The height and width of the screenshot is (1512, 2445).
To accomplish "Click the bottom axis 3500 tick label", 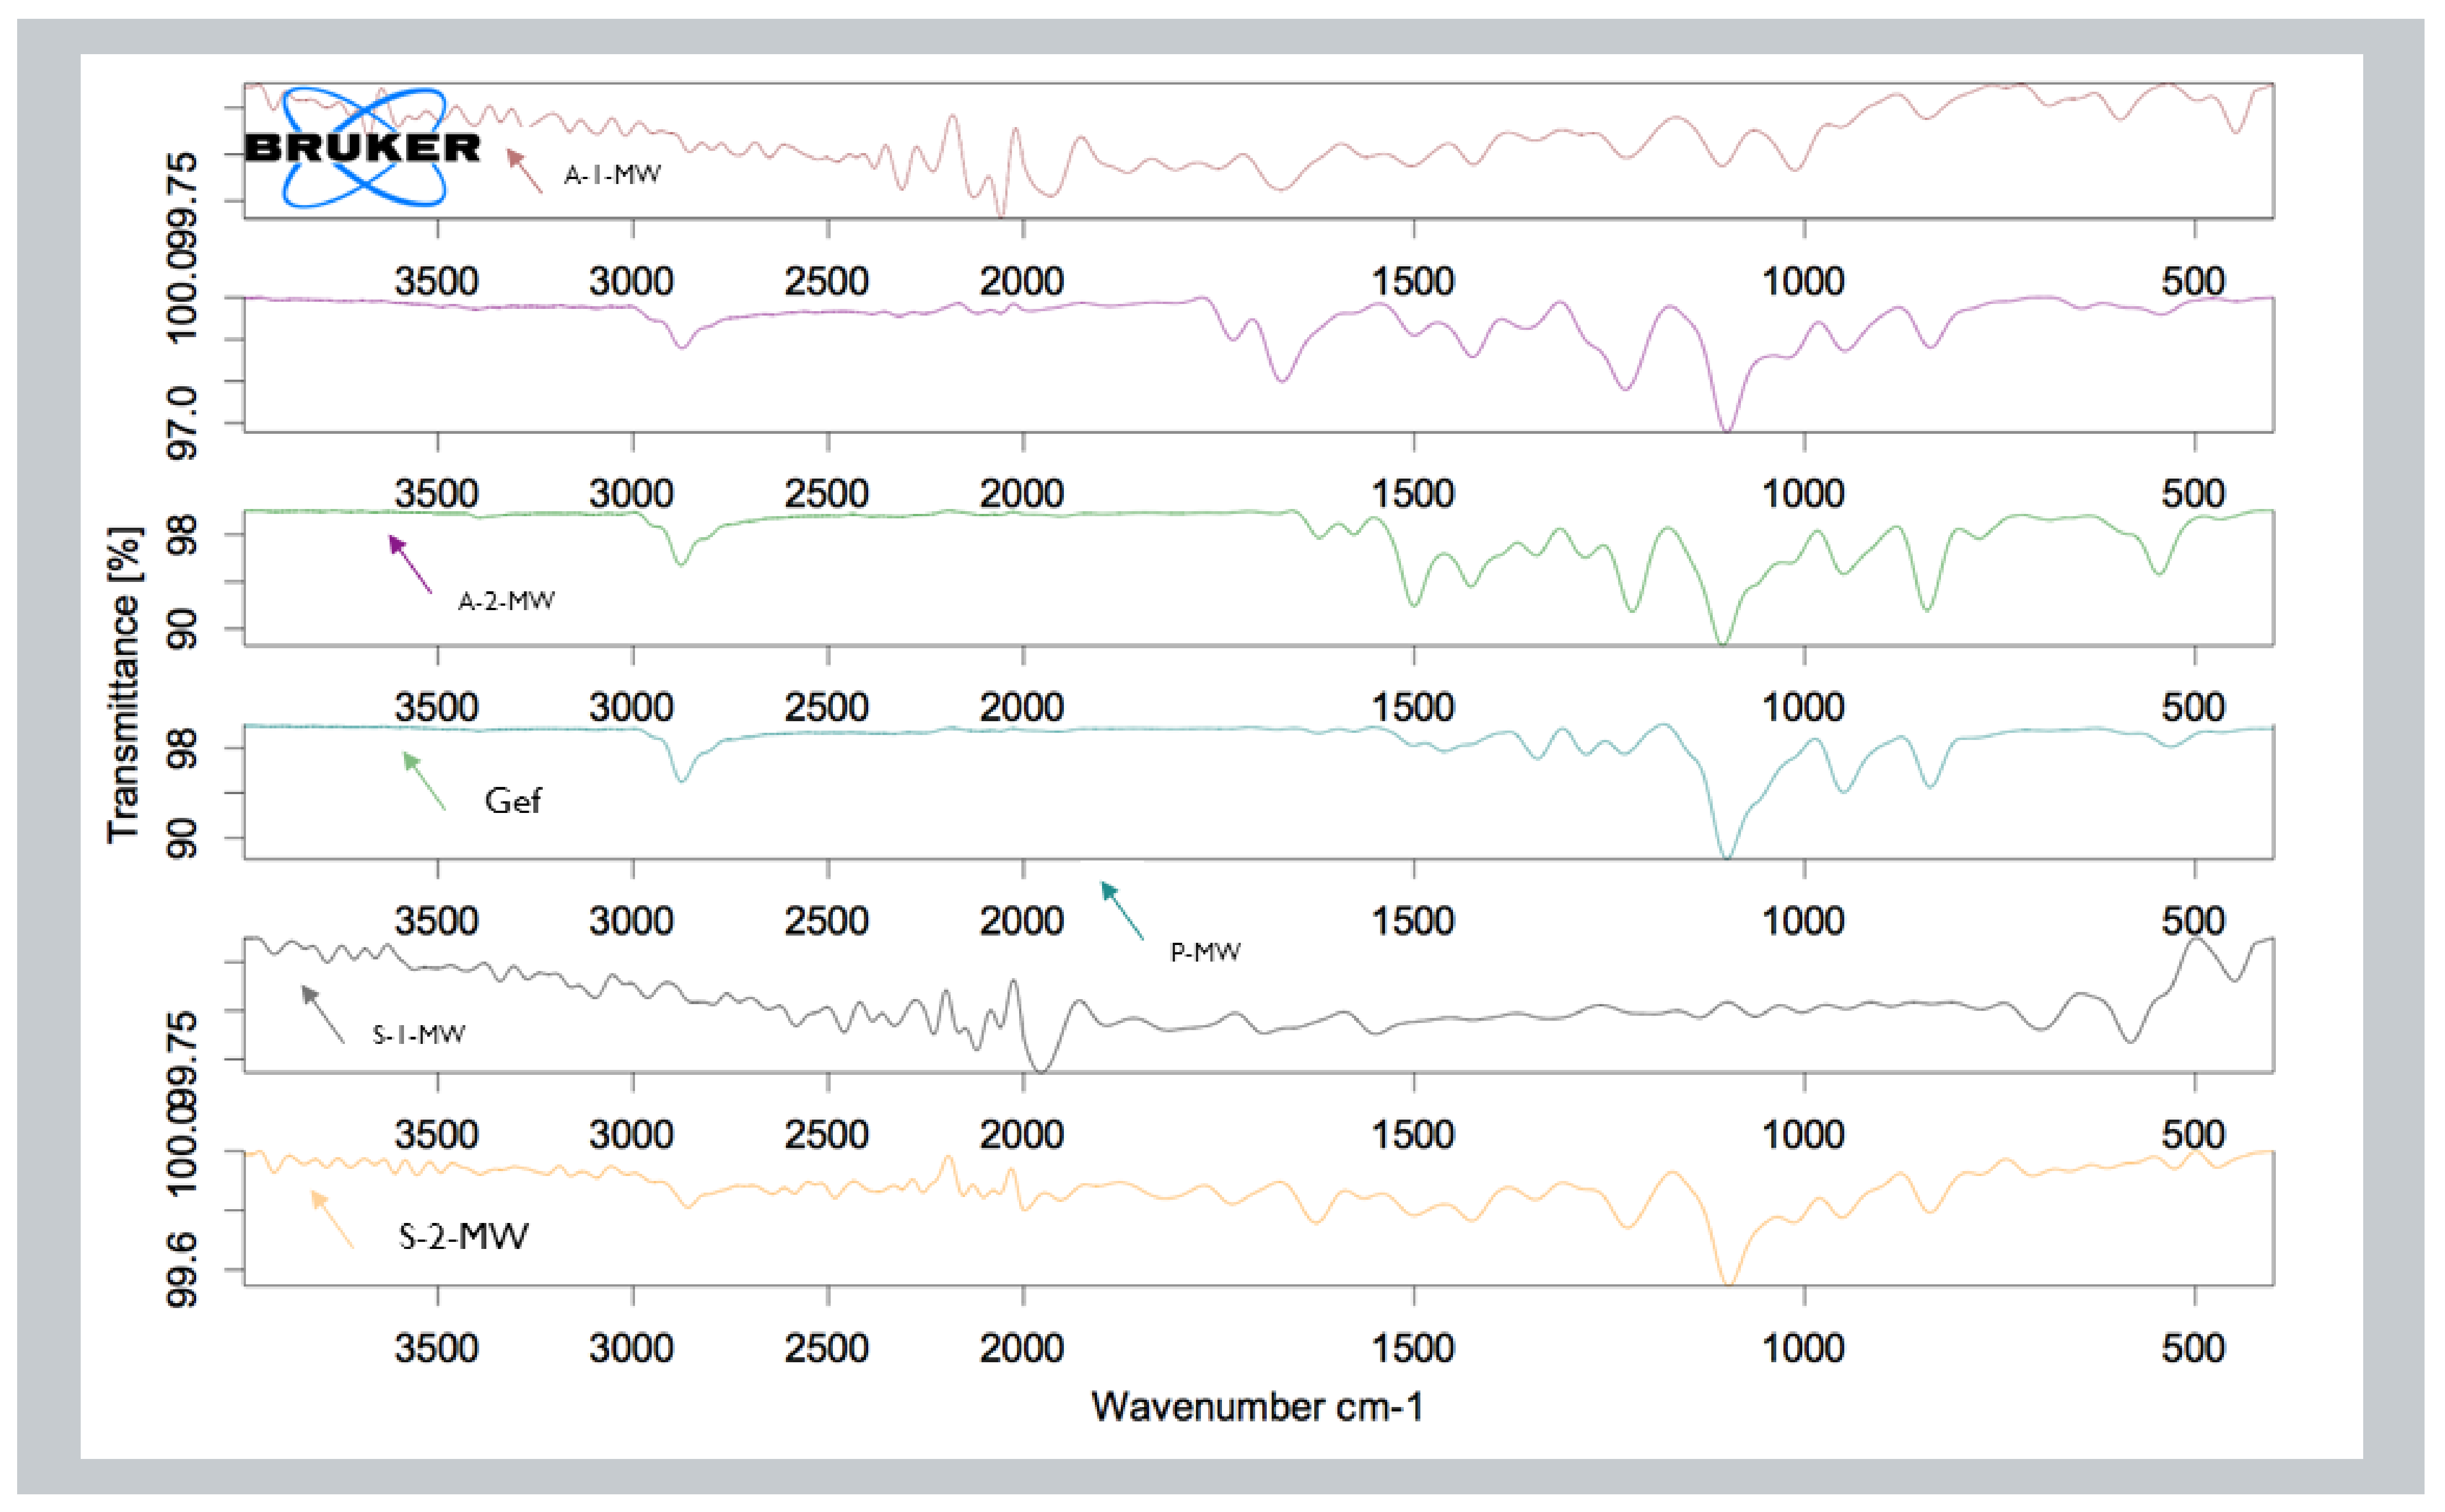I will coord(436,1348).
